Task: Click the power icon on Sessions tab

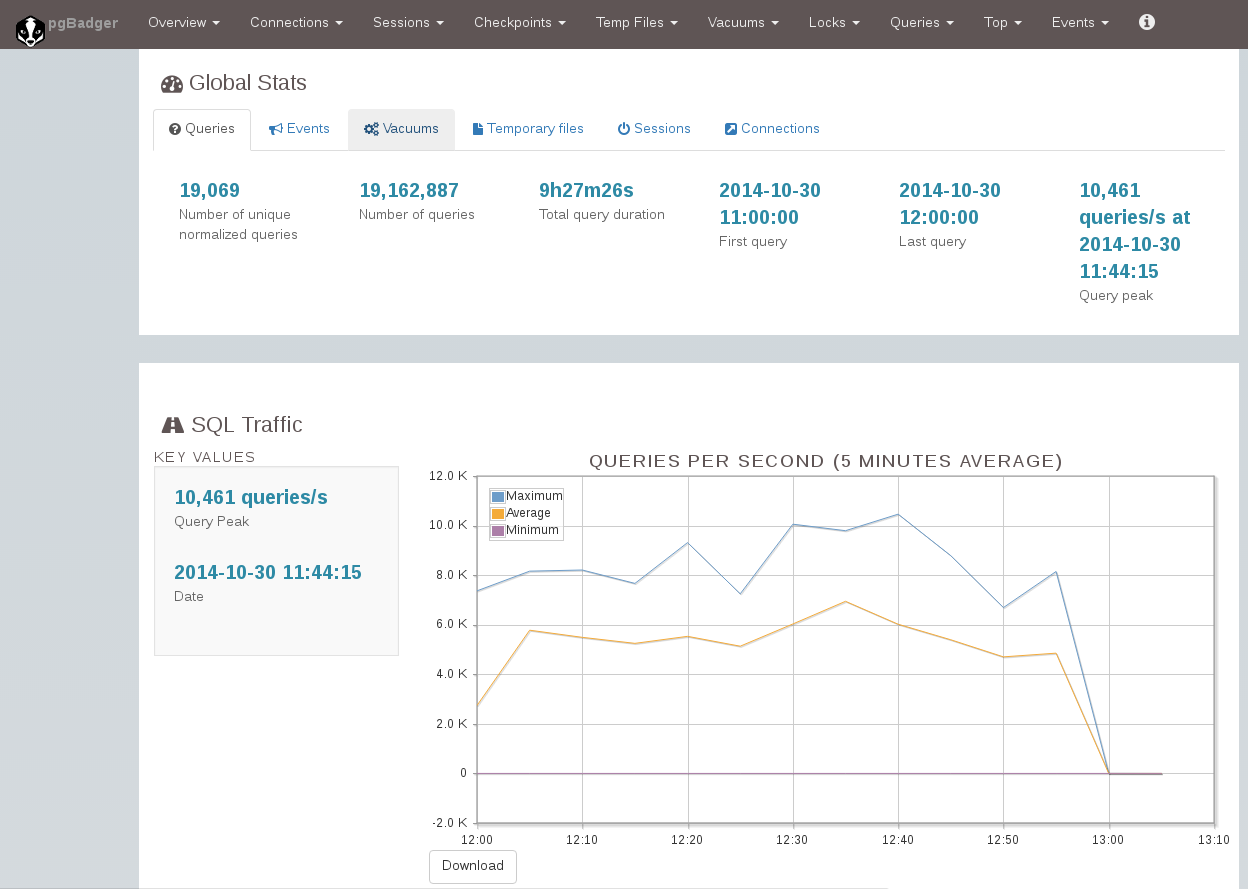Action: point(623,129)
